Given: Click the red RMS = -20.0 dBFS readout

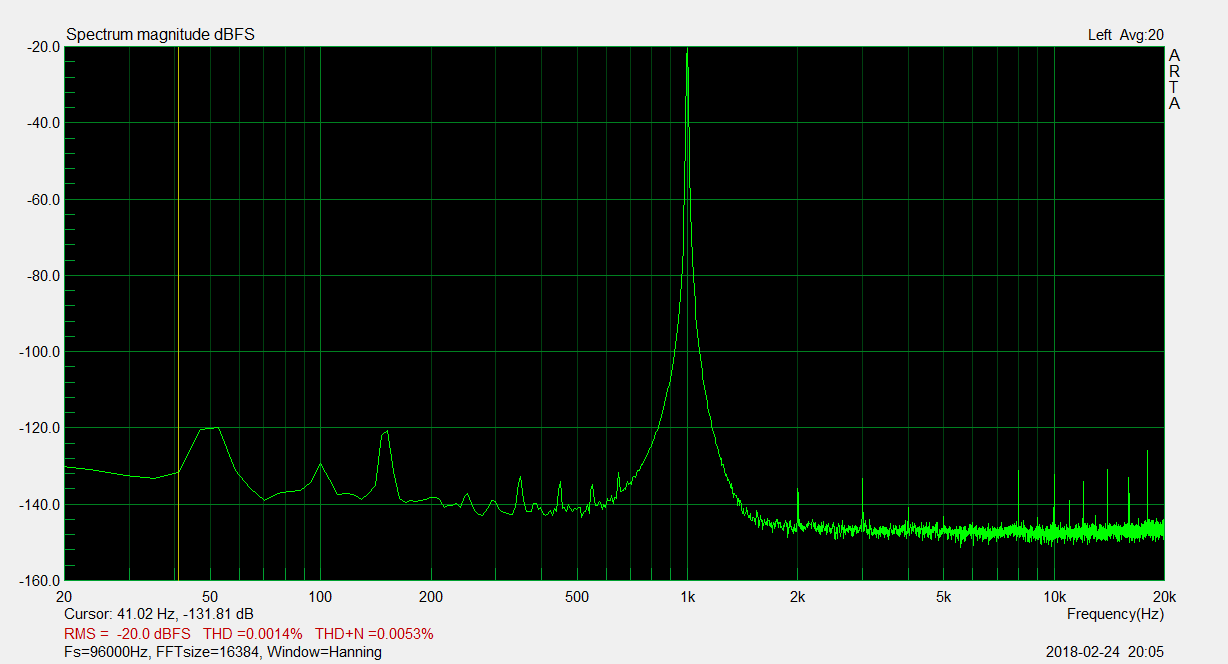Looking at the screenshot, I should tap(127, 634).
